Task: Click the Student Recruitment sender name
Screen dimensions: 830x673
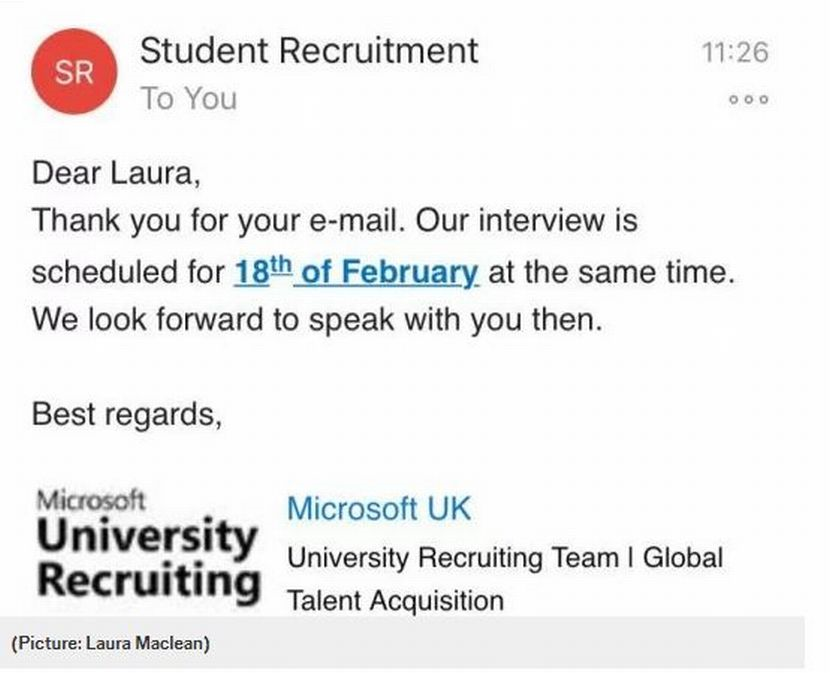Action: pos(309,50)
